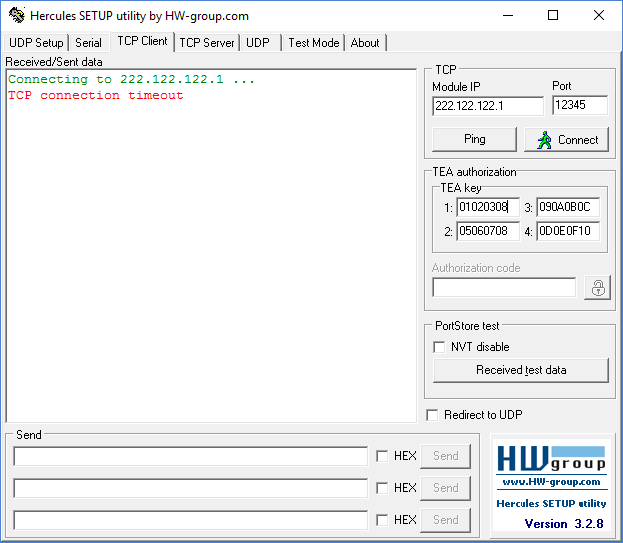Select the TCP Client tab
This screenshot has width=623, height=543.
tap(142, 41)
